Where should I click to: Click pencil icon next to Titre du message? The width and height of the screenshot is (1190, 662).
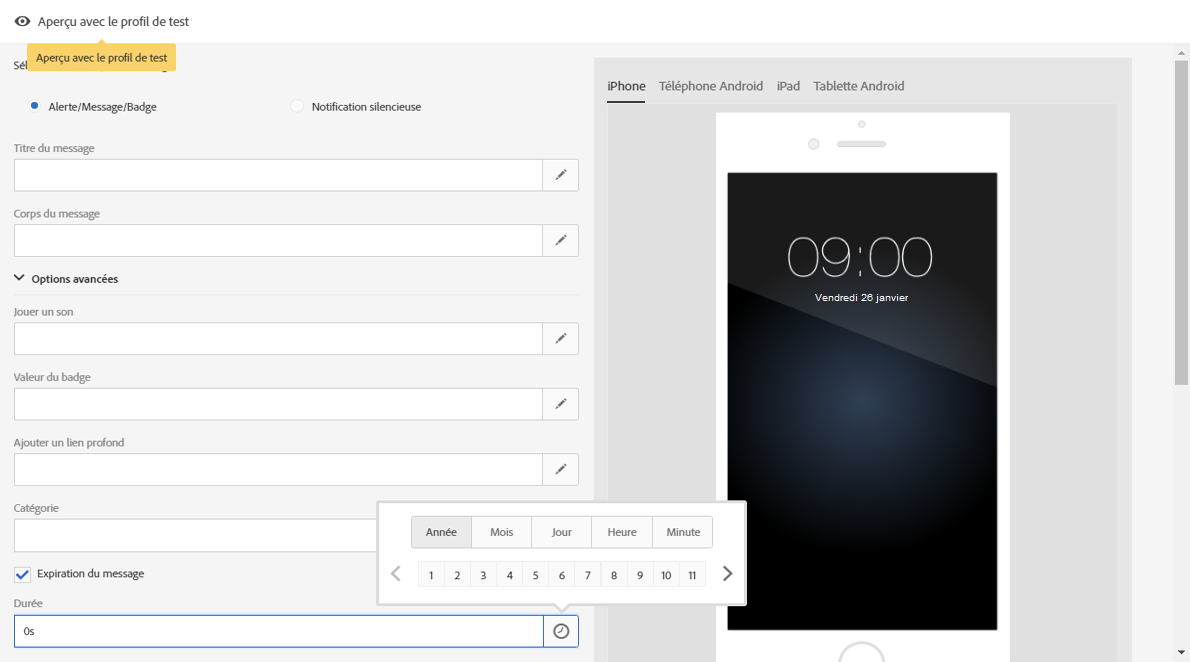tap(561, 175)
